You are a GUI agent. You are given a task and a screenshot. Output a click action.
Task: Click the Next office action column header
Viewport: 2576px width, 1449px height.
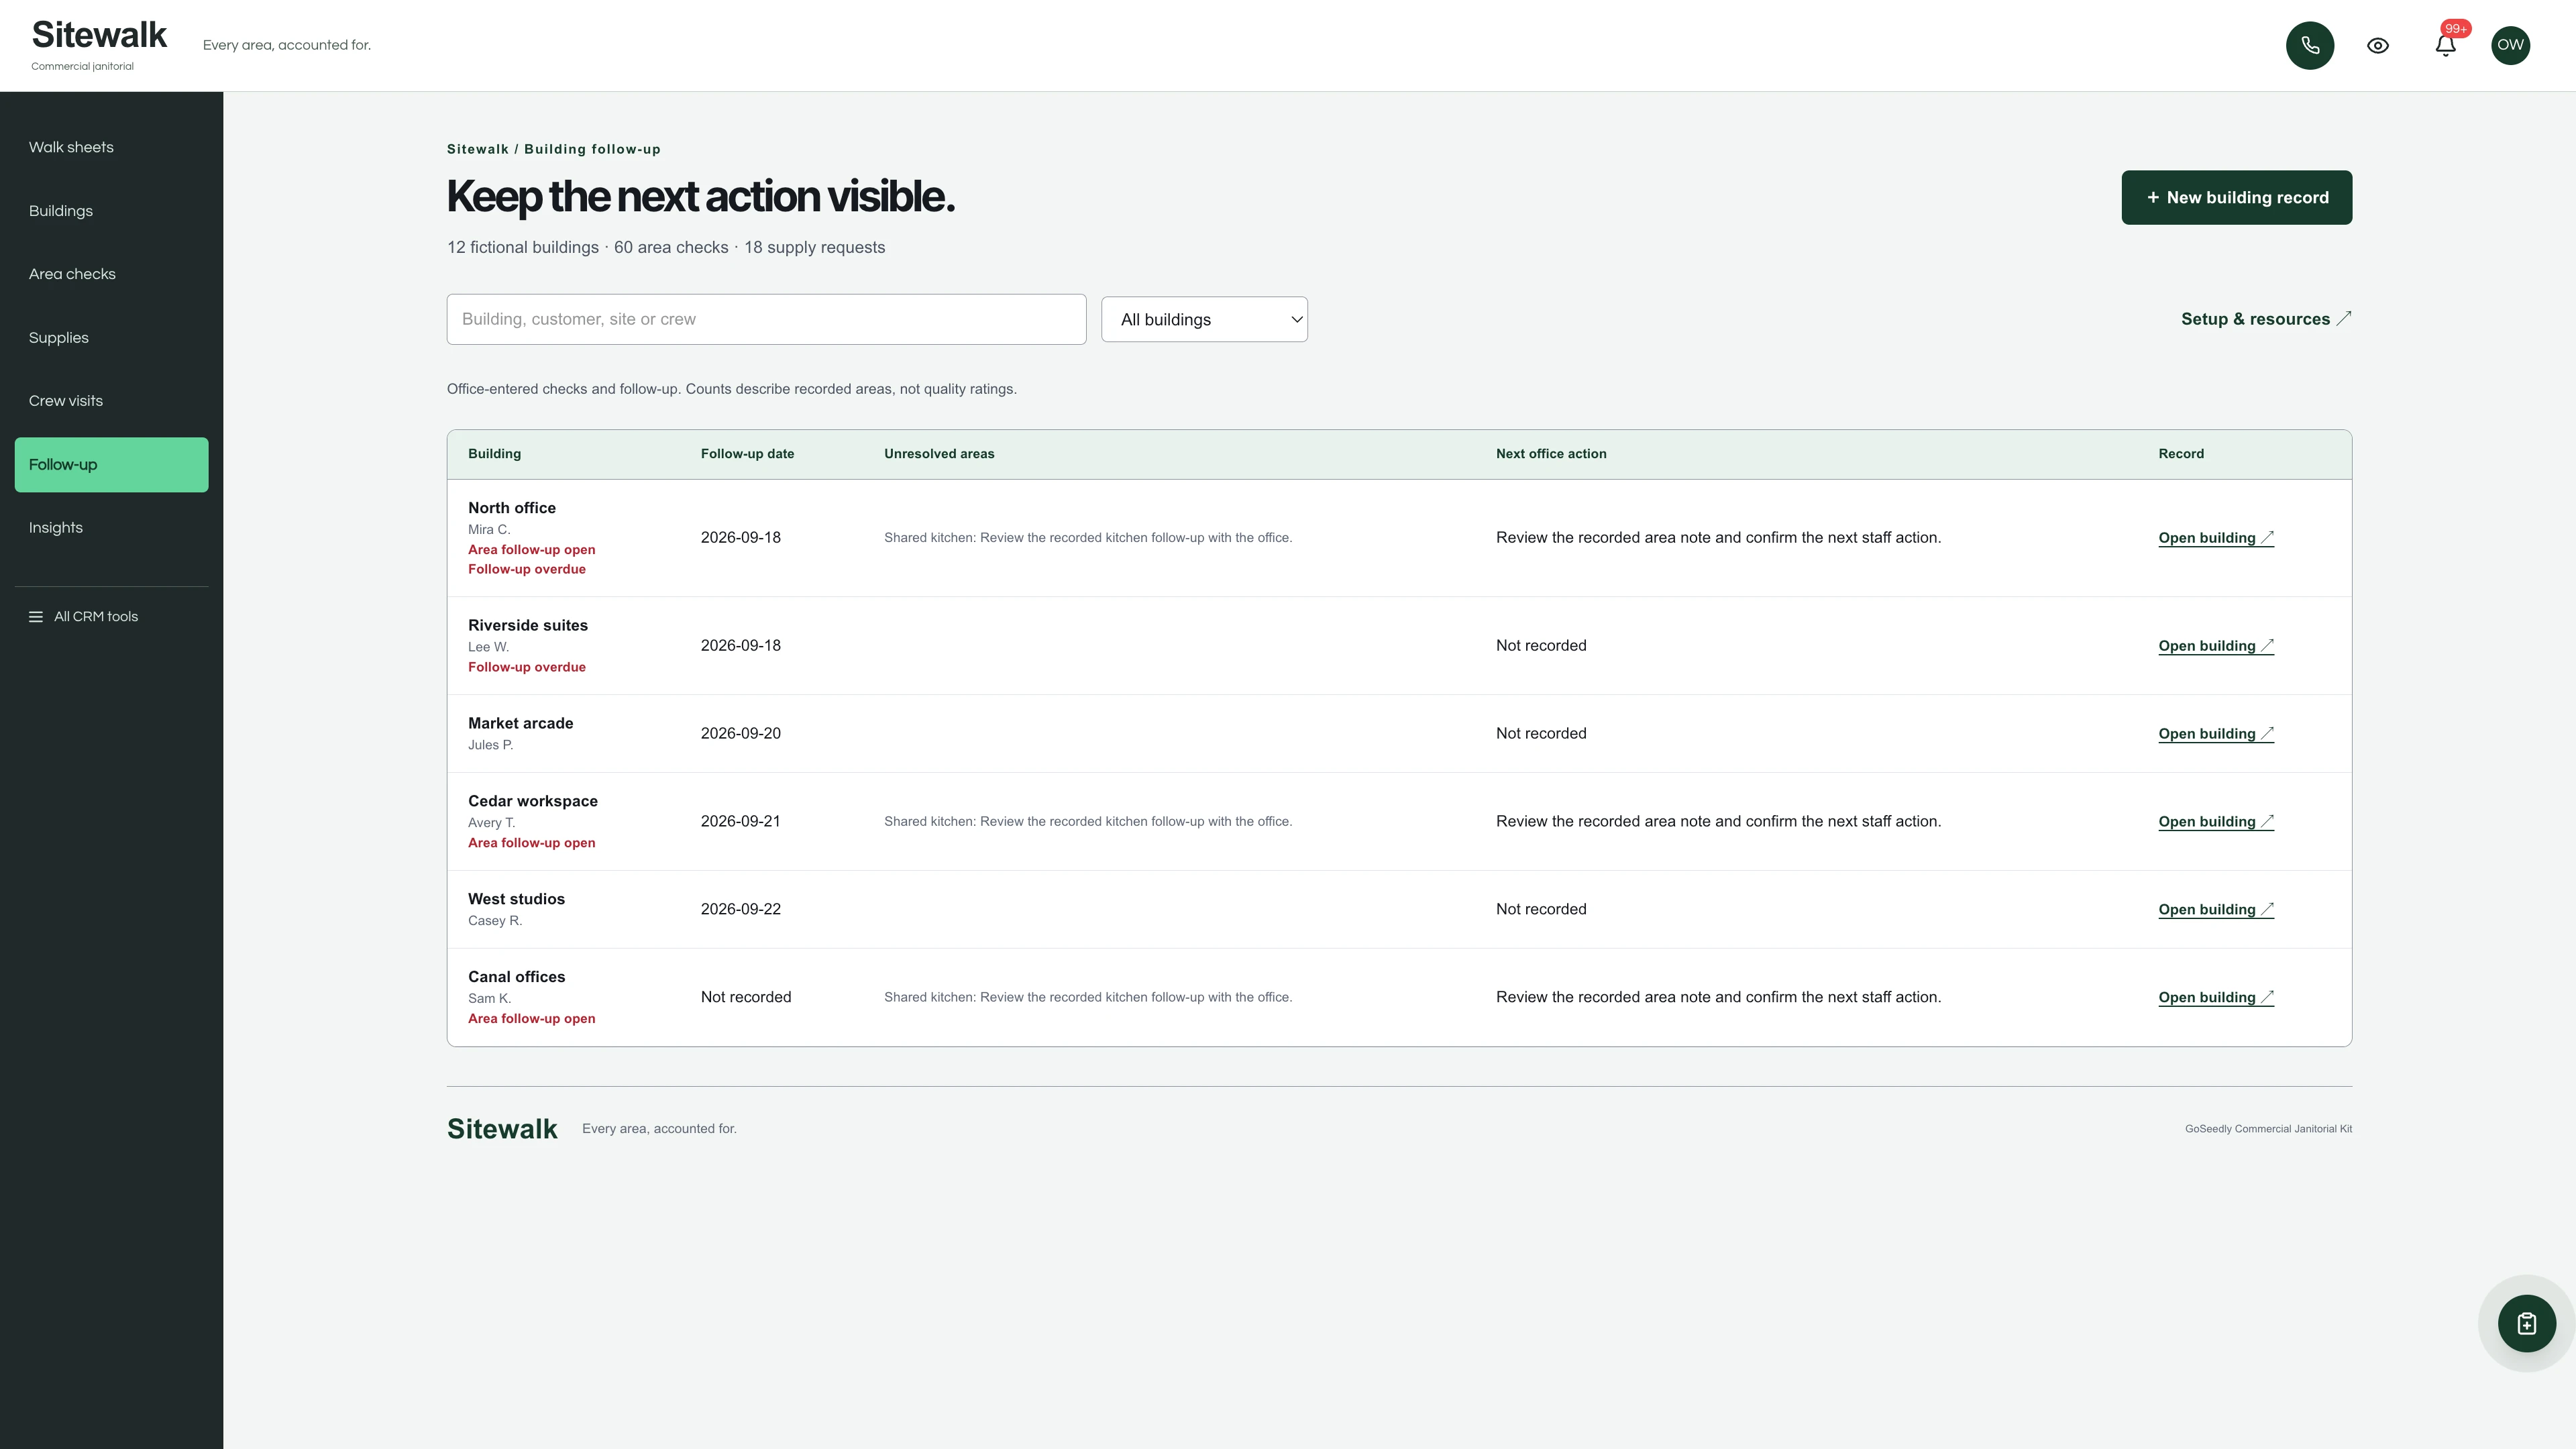pos(1551,454)
